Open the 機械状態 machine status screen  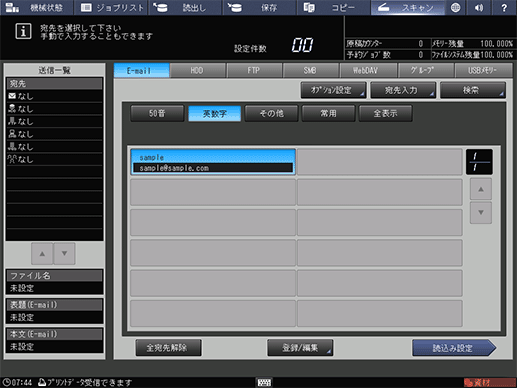(x=36, y=7)
